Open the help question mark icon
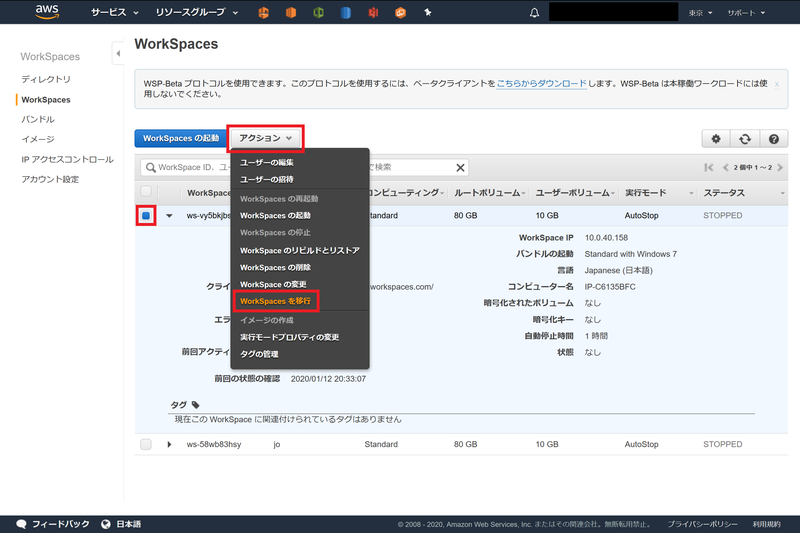Viewport: 800px width, 533px height. coord(773,139)
